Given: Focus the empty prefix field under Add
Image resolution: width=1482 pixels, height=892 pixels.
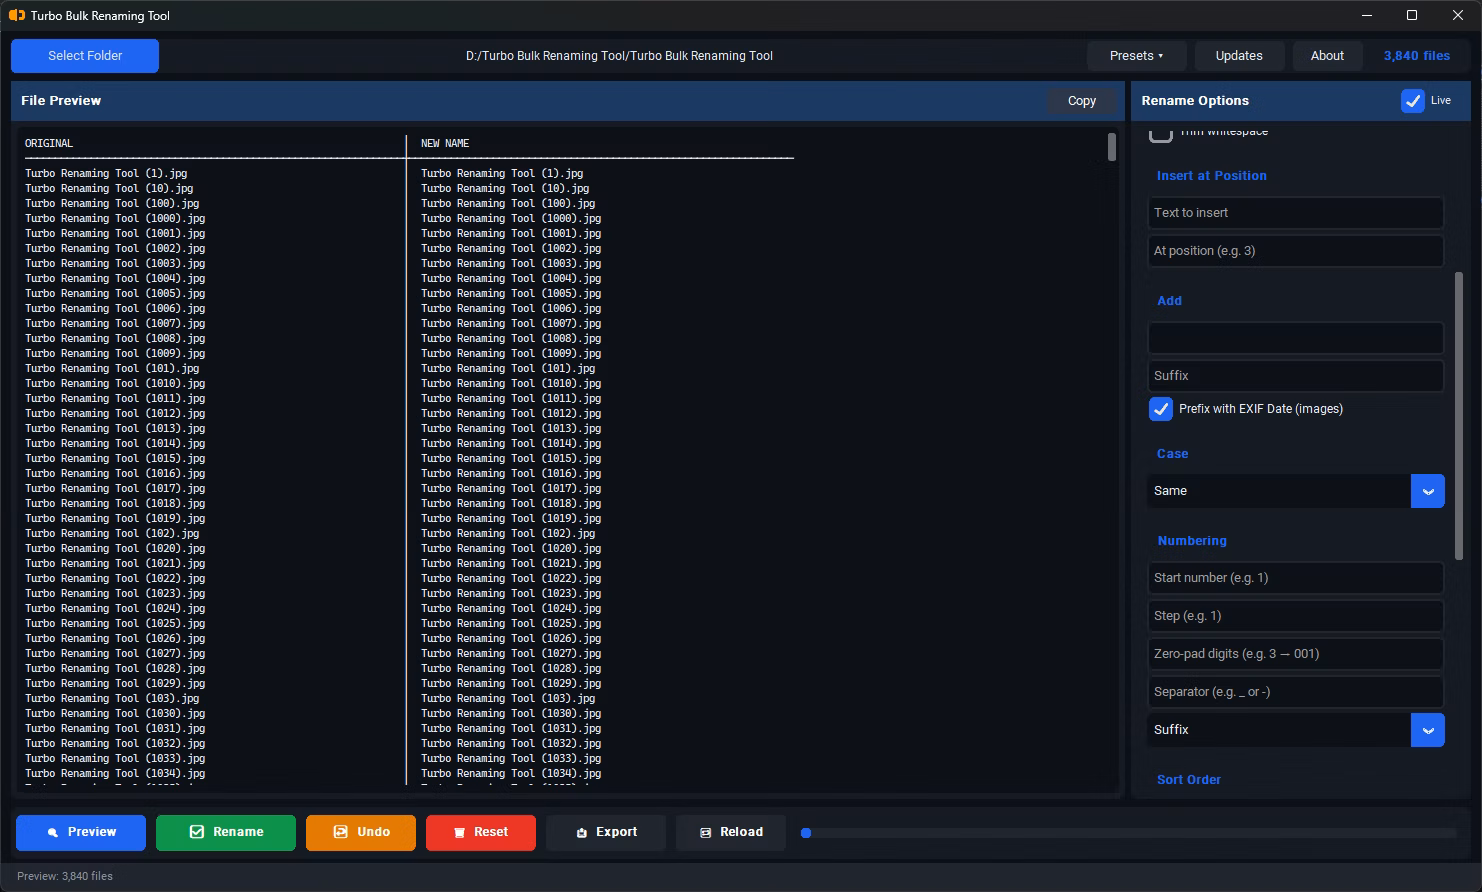Looking at the screenshot, I should (1295, 338).
